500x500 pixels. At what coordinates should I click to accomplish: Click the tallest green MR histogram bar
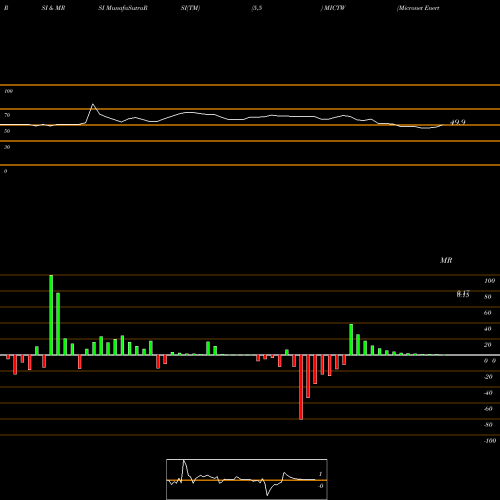tap(51, 315)
